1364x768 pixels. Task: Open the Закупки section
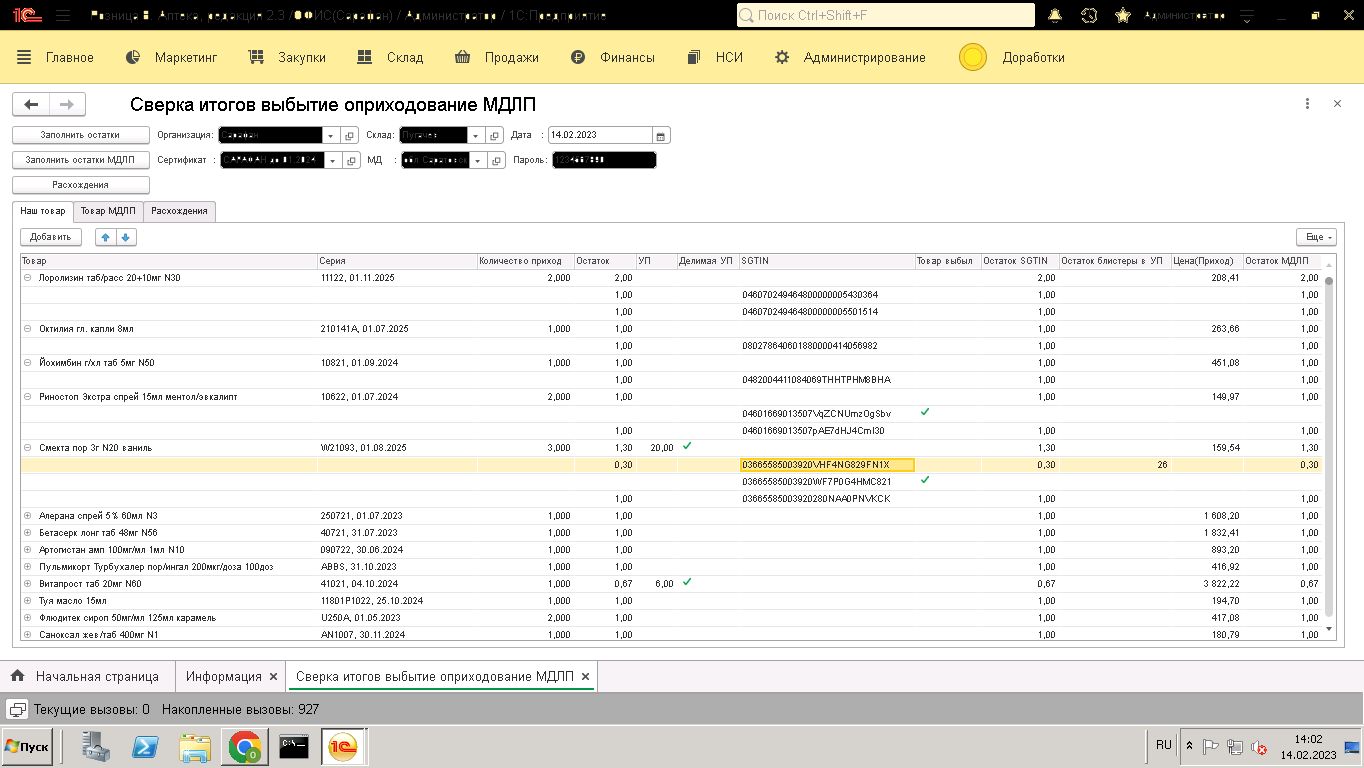coord(287,58)
